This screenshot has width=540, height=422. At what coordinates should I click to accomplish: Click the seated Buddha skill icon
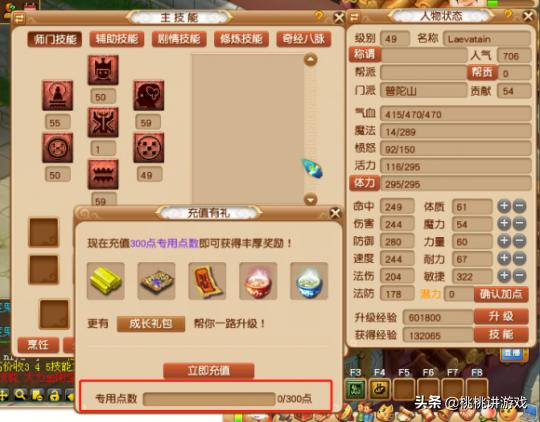tap(58, 95)
